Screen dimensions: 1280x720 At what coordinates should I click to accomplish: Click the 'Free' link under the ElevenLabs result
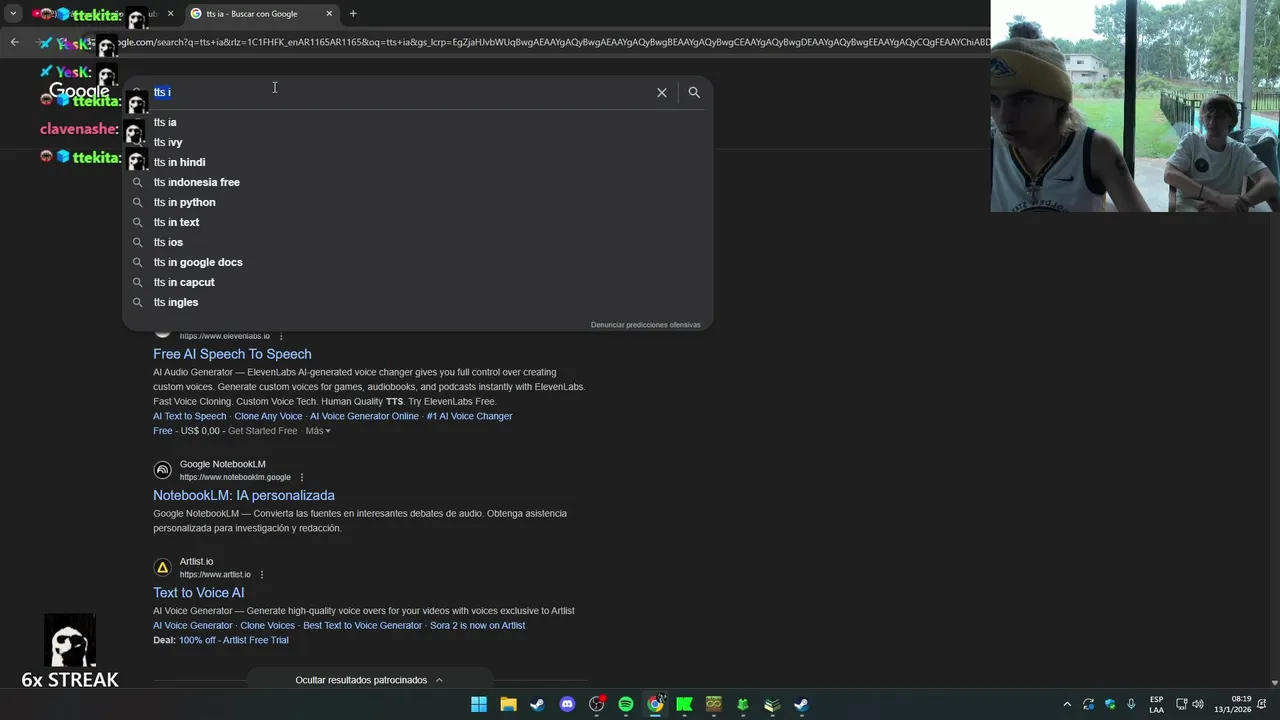(x=163, y=431)
